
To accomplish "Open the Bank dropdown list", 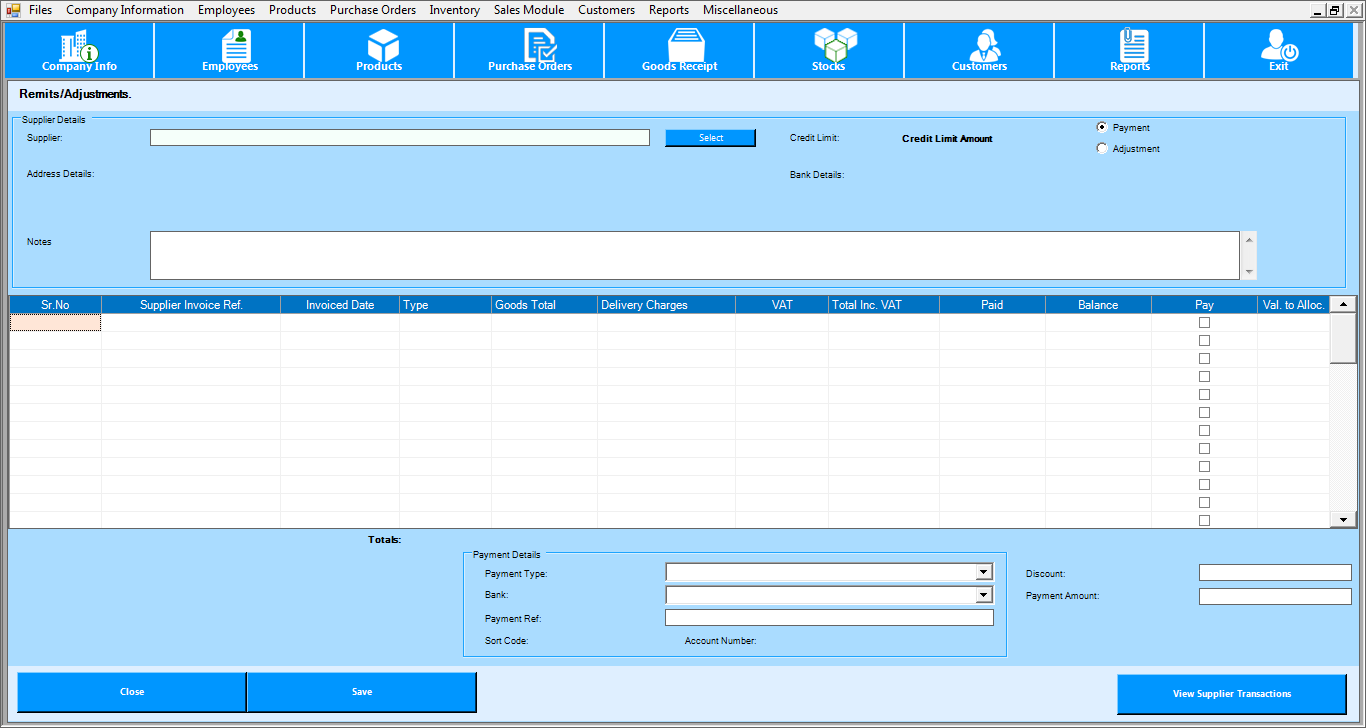I will (984, 595).
